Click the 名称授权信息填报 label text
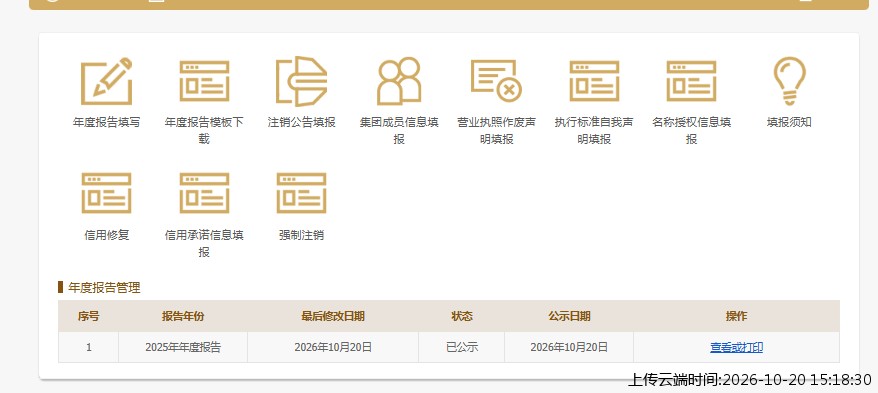Image resolution: width=878 pixels, height=393 pixels. click(692, 130)
